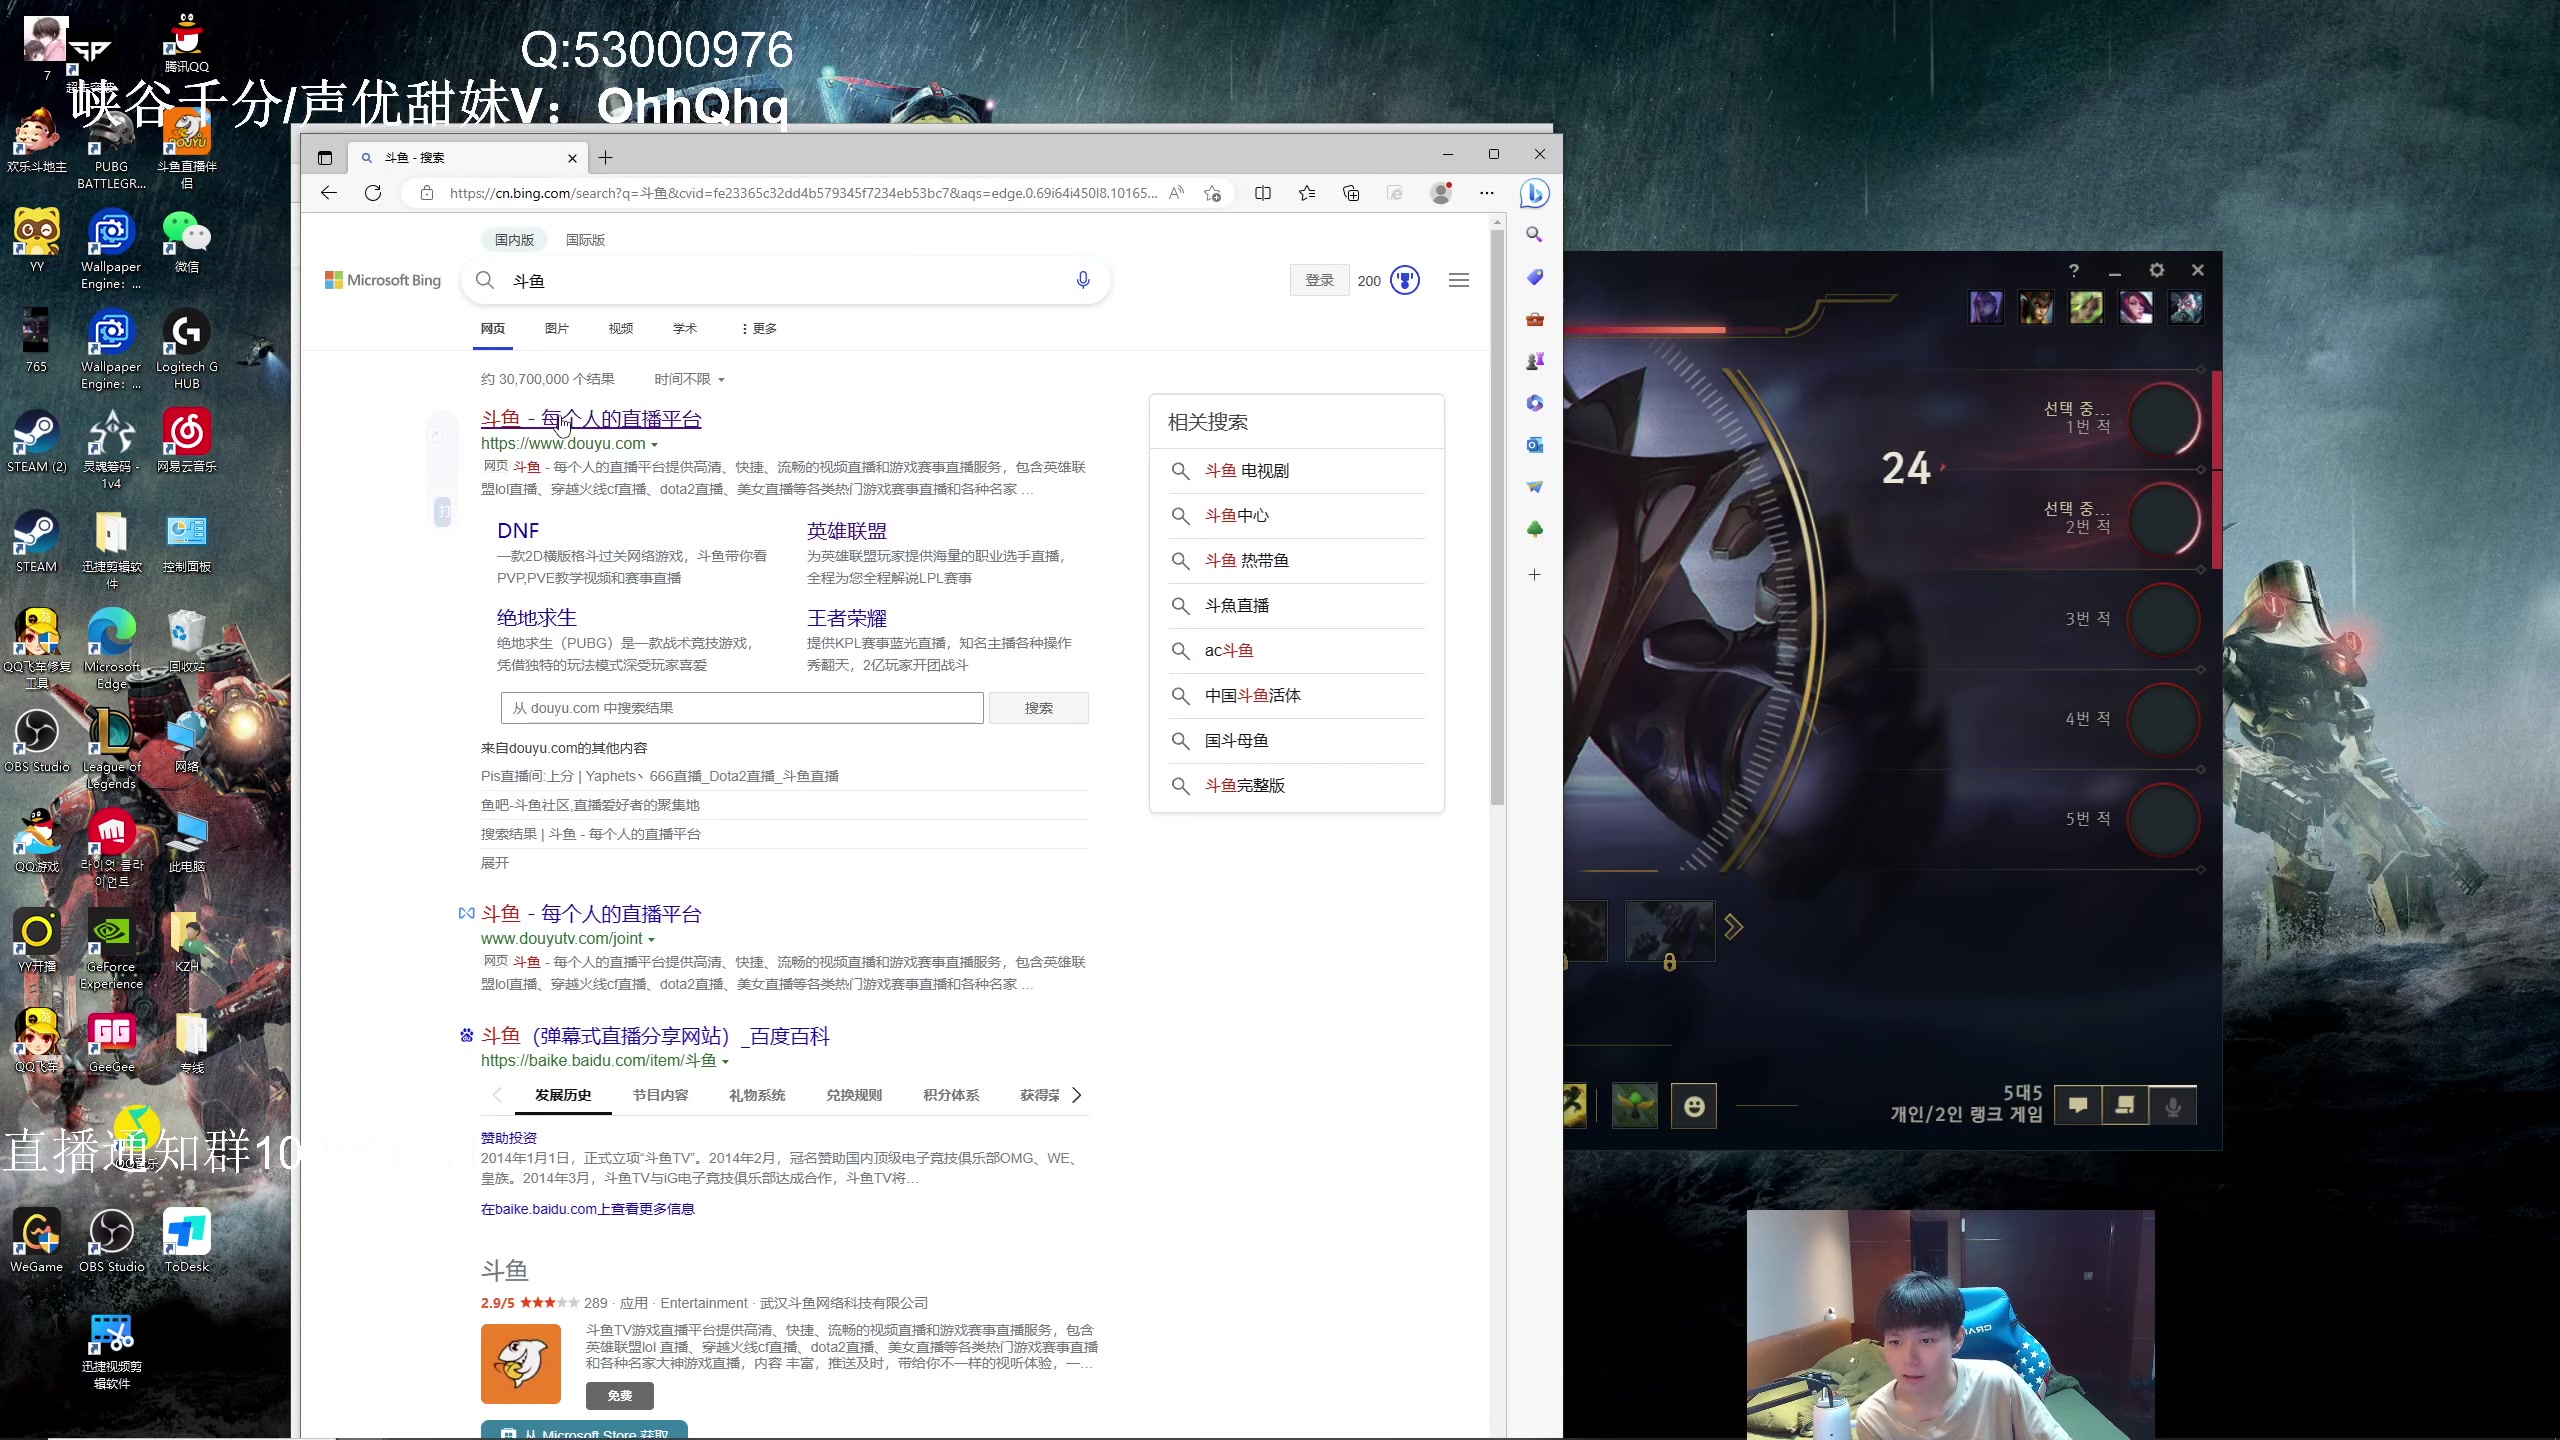
Task: Toggle Edge split screen icon
Action: click(1263, 193)
